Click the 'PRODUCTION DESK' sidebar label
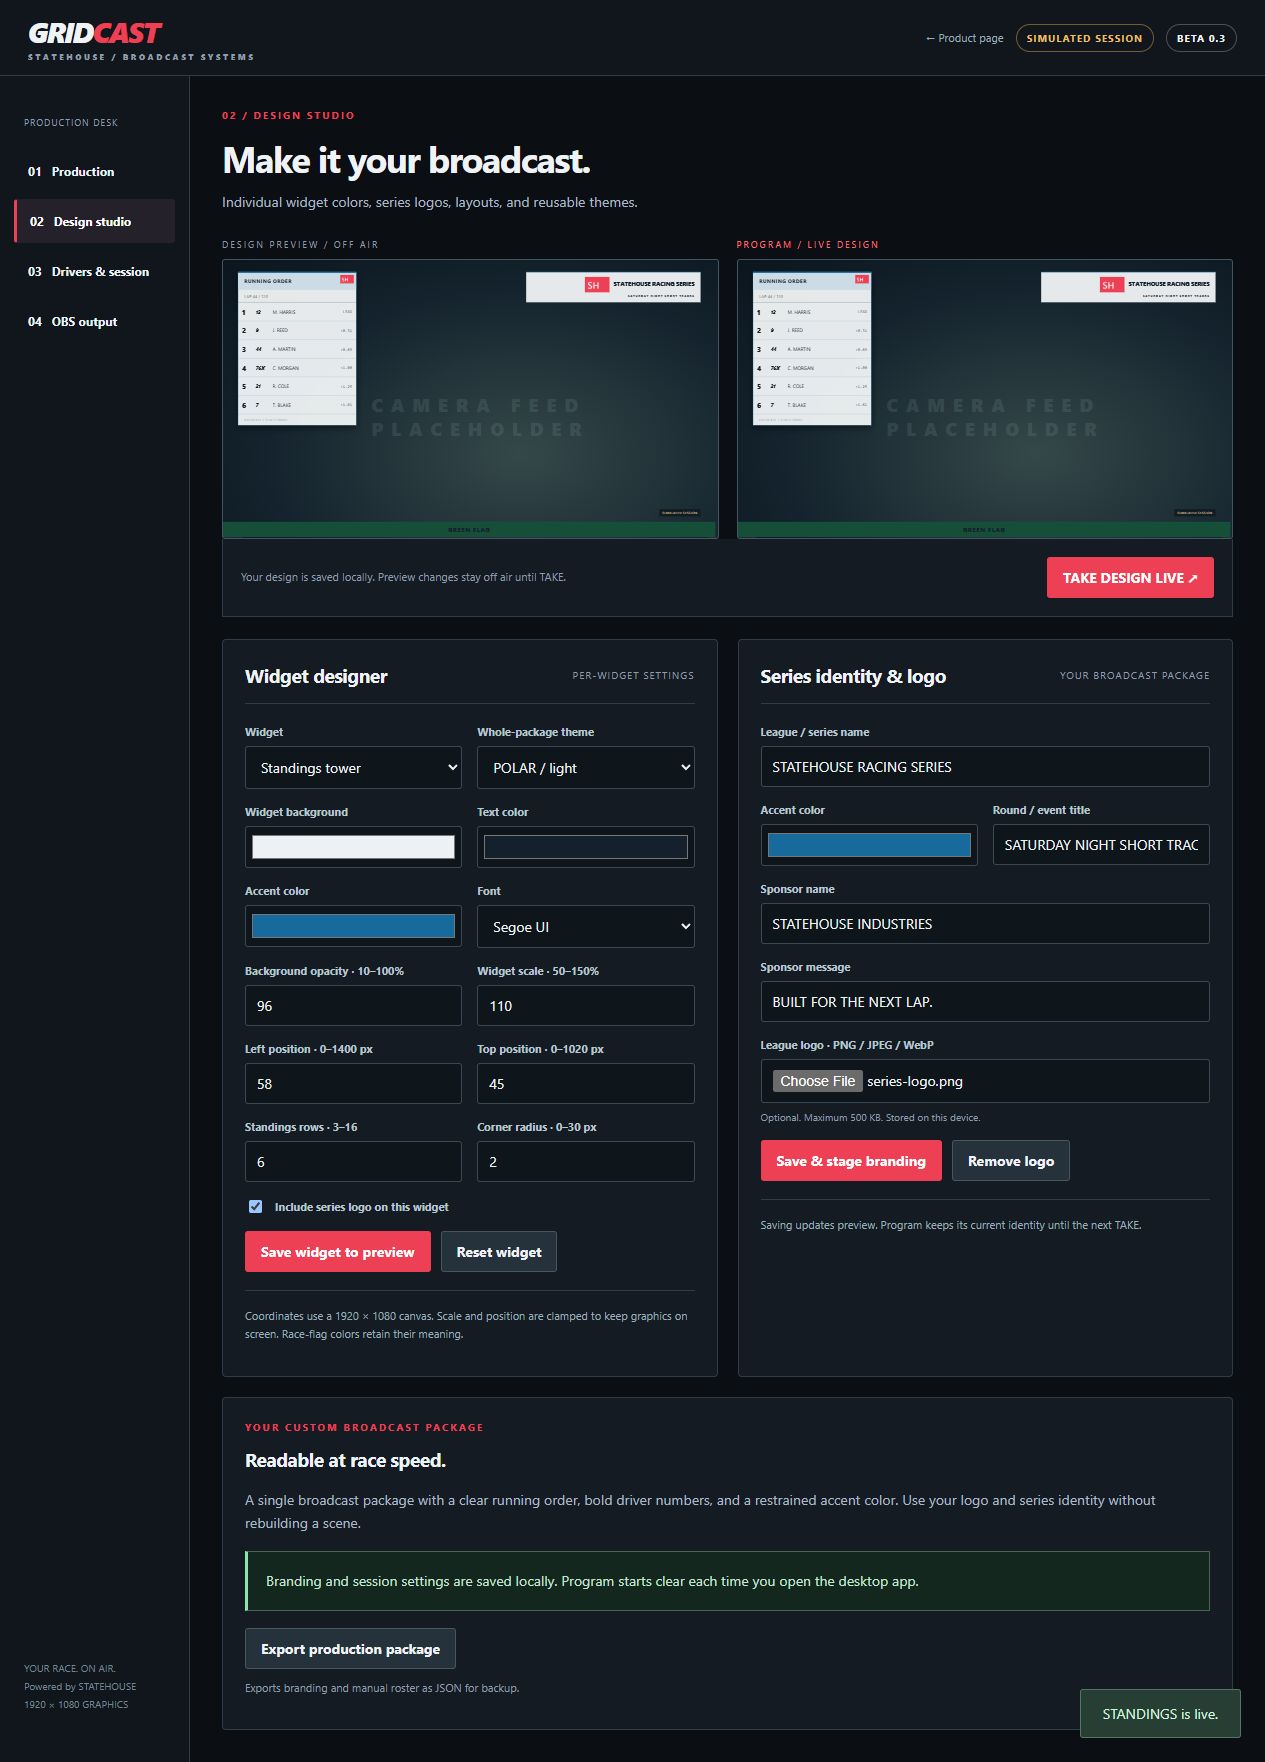 click(71, 123)
